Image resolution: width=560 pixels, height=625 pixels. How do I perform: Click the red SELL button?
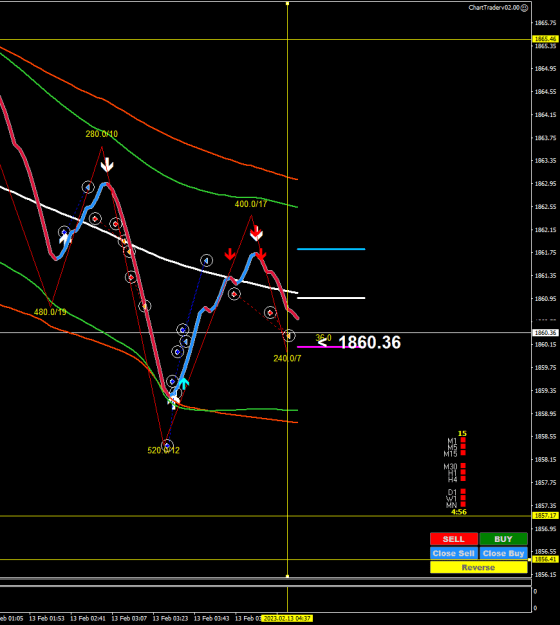point(454,539)
